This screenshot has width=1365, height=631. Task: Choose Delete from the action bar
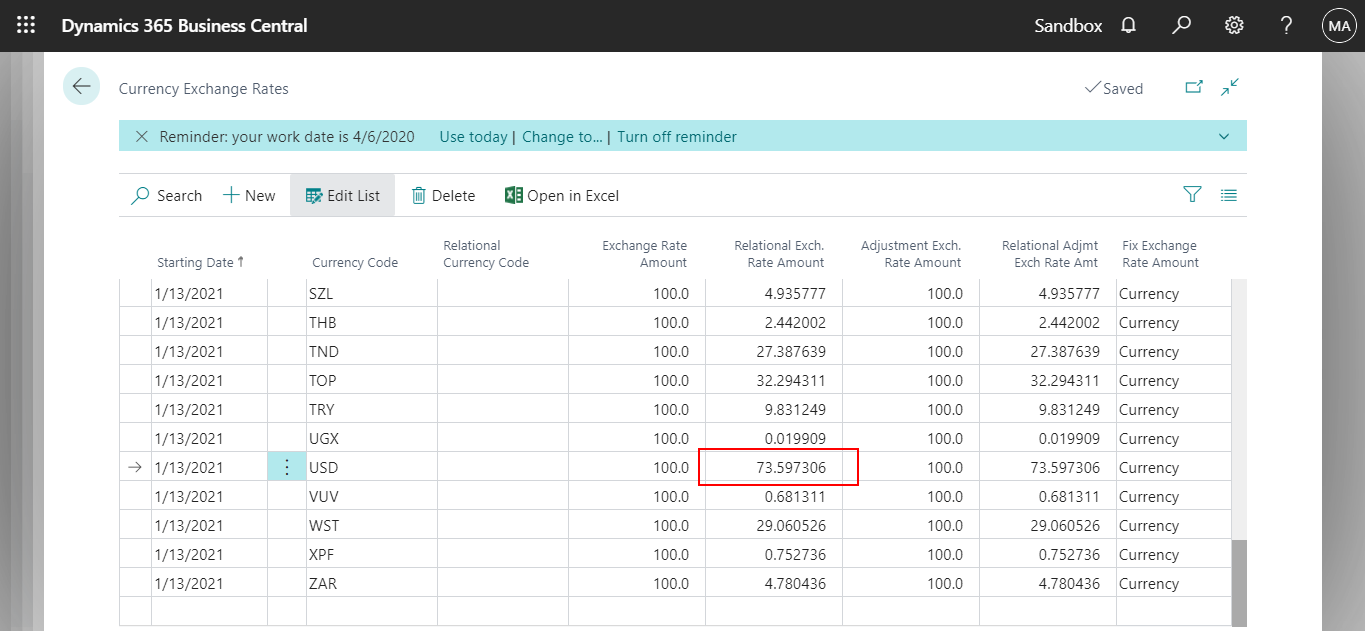(443, 195)
